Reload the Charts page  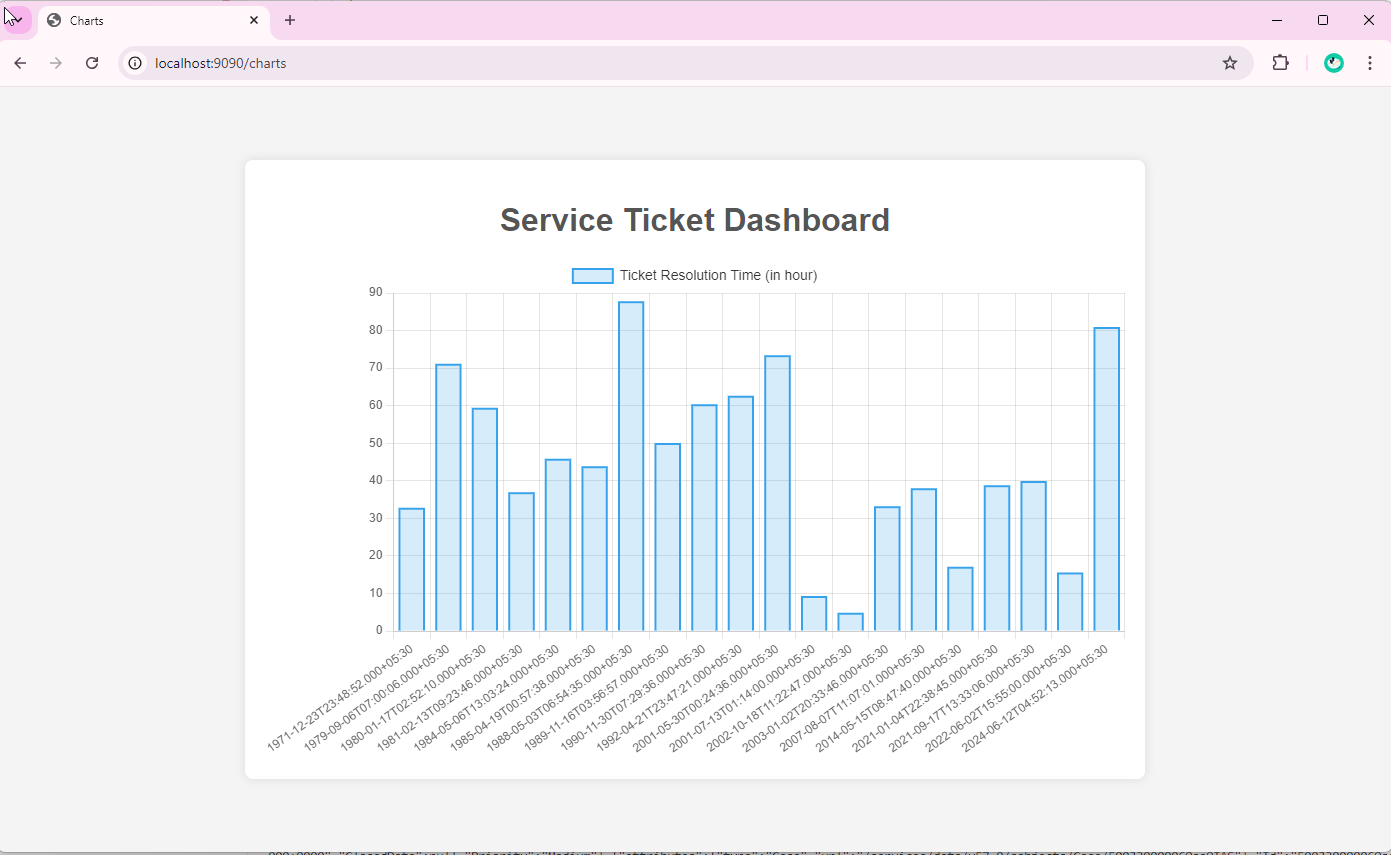[x=92, y=63]
